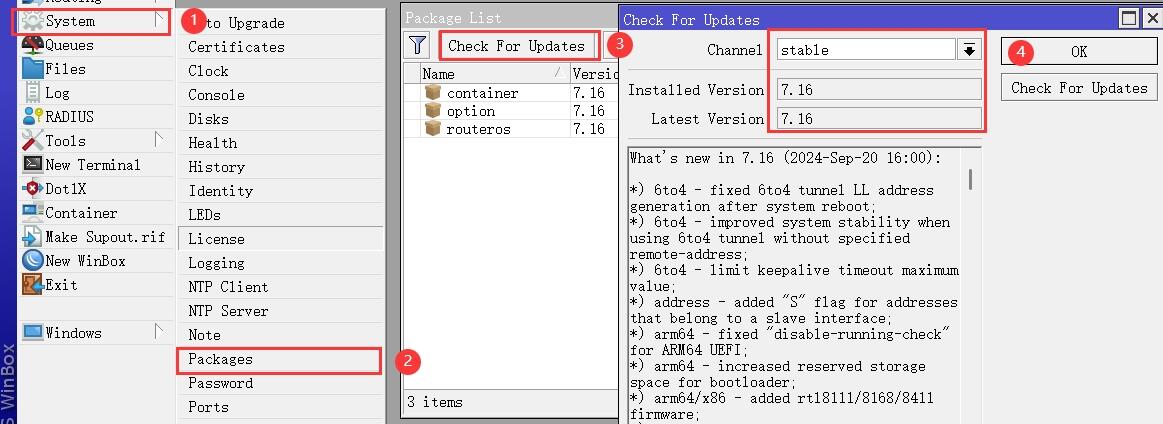1163x424 pixels.
Task: Open the Queues menu item
Action: [95, 45]
